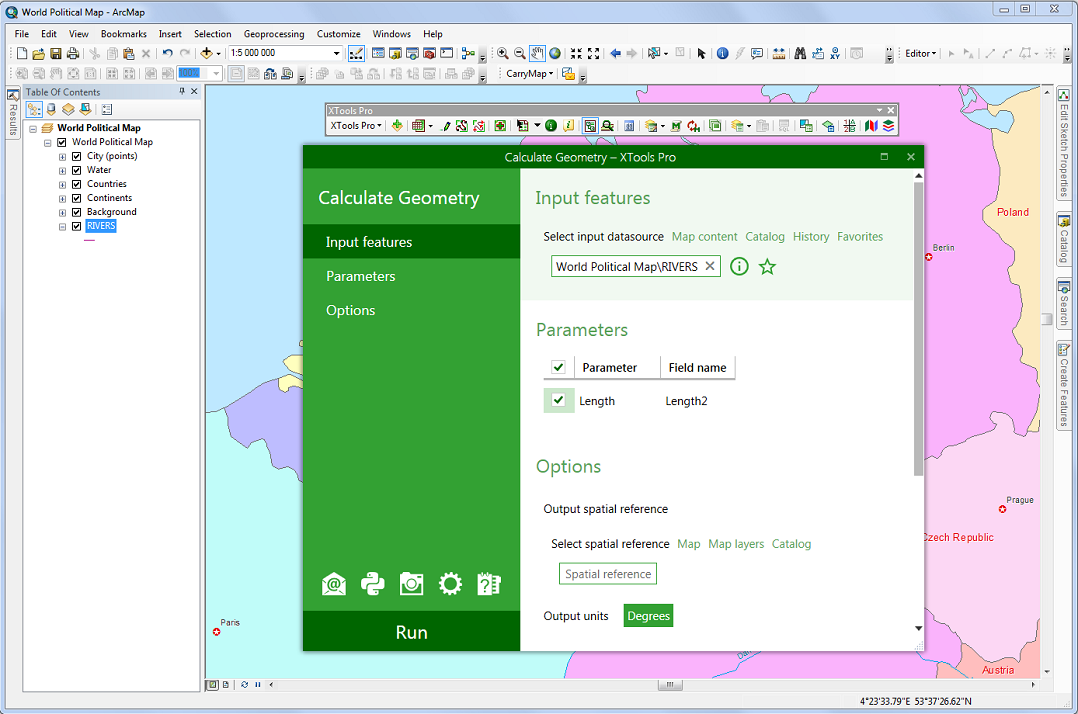Image resolution: width=1078 pixels, height=714 pixels.
Task: Uncheck the Length parameter checkbox
Action: [x=558, y=400]
